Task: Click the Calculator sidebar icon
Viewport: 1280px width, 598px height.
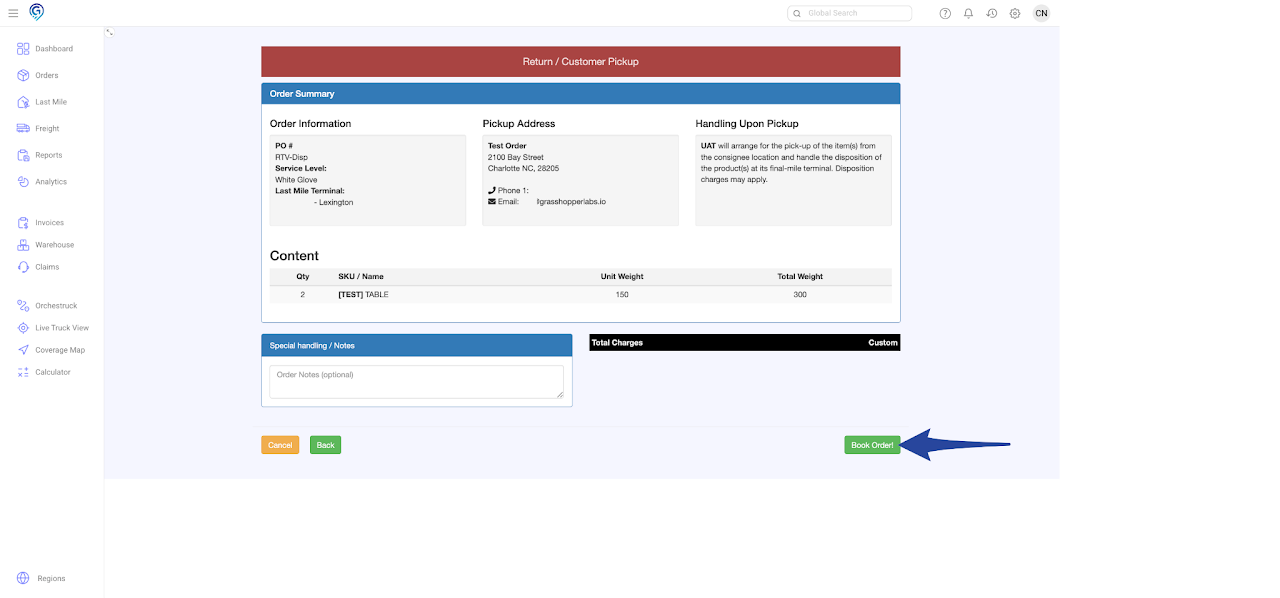Action: coord(24,372)
